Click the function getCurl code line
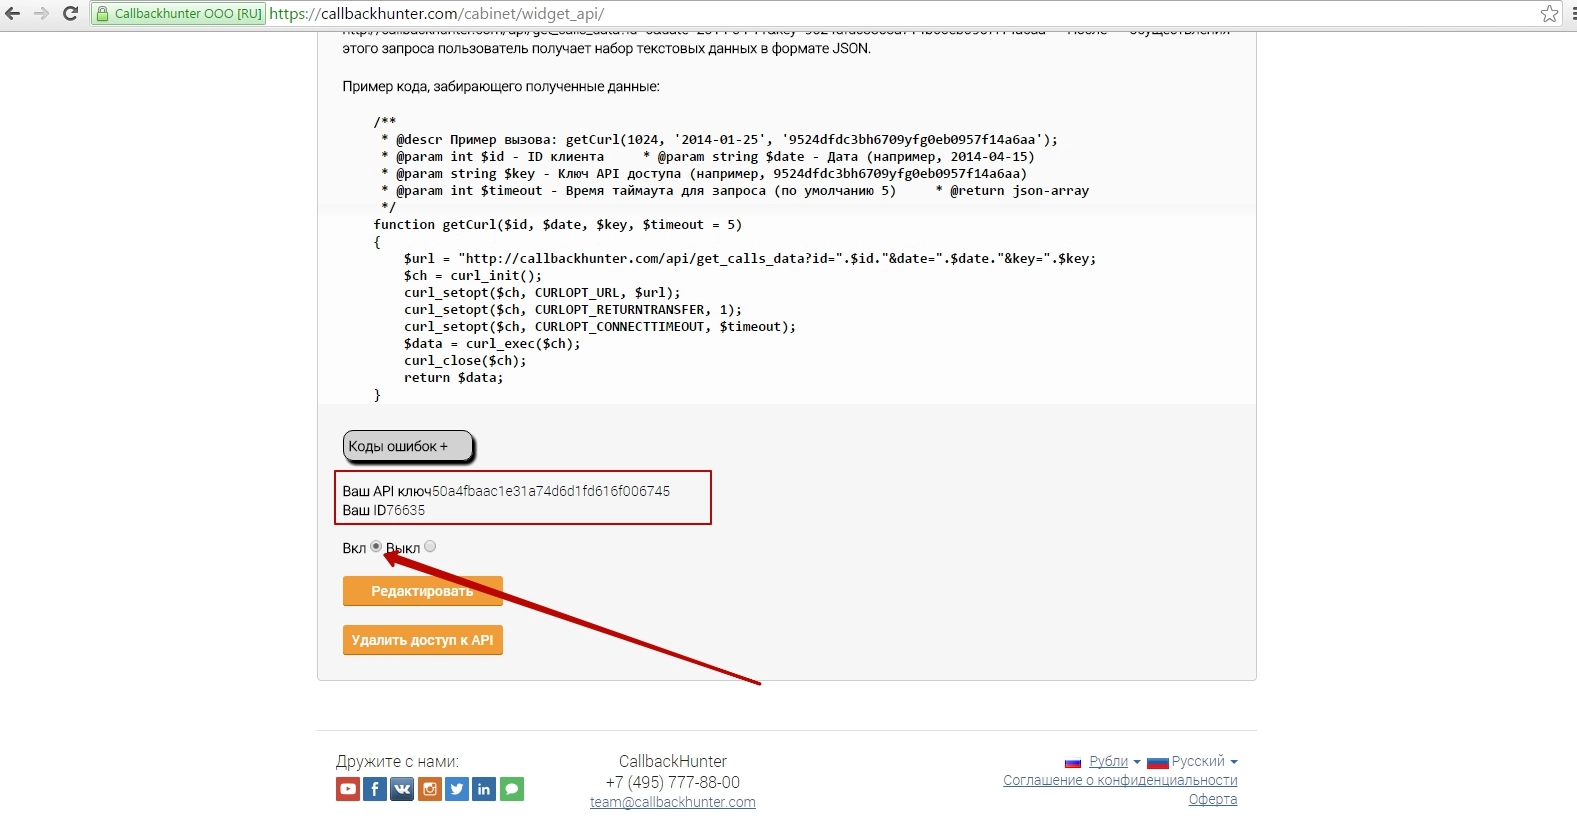Viewport: 1577px width, 827px height. tap(558, 225)
